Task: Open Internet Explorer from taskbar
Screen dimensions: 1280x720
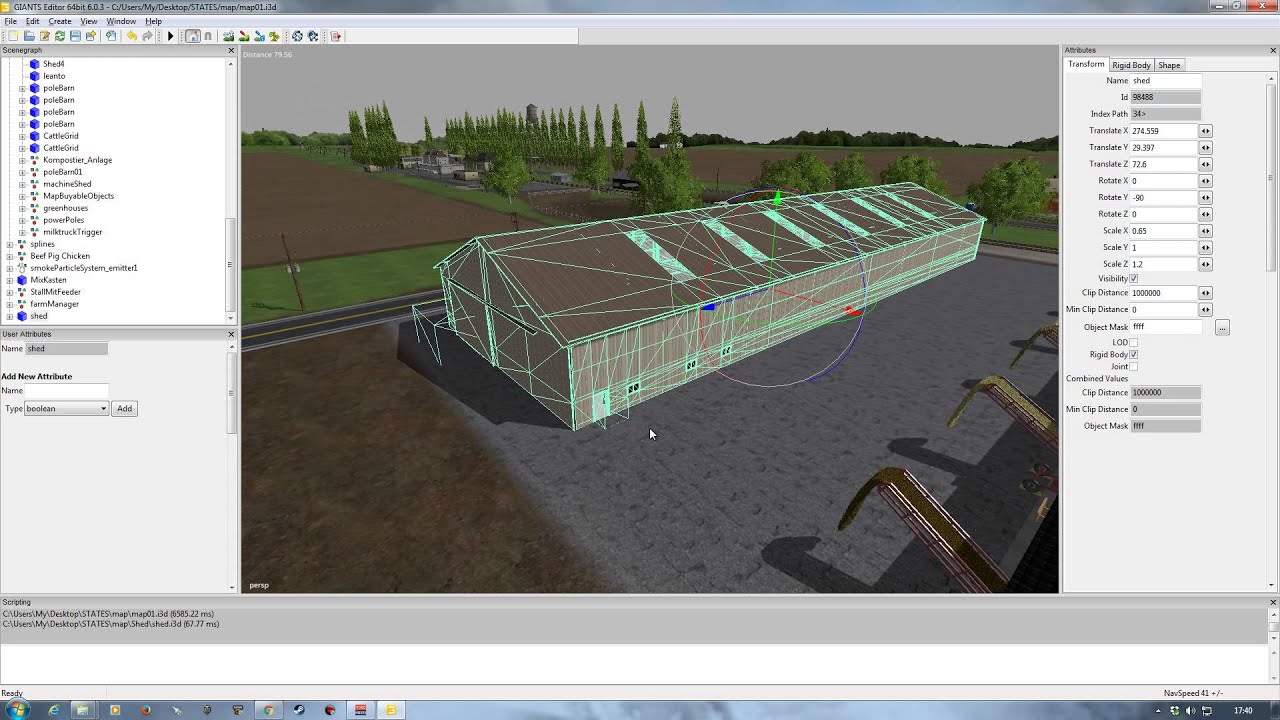Action: [53, 710]
